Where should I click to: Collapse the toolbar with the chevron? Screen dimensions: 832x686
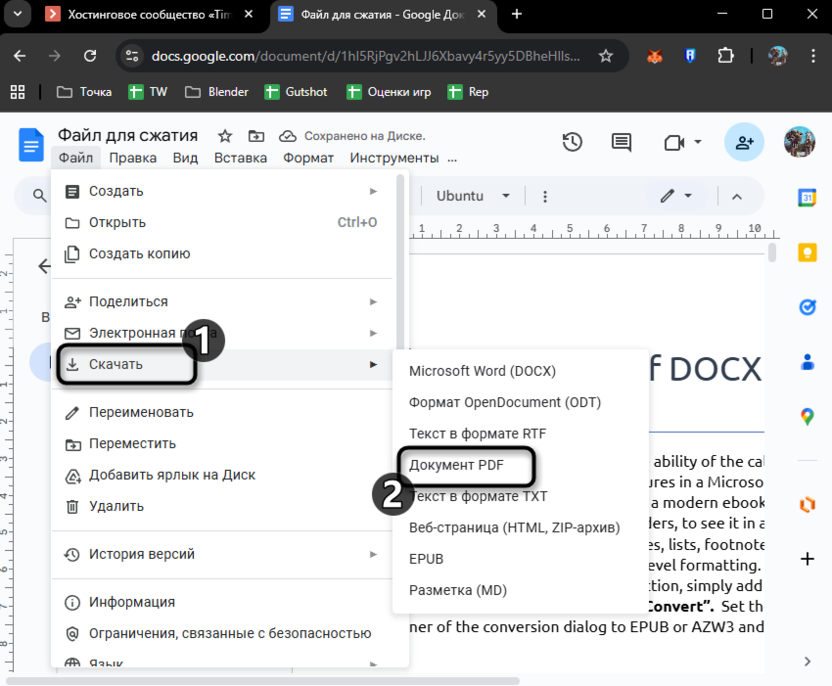click(737, 196)
